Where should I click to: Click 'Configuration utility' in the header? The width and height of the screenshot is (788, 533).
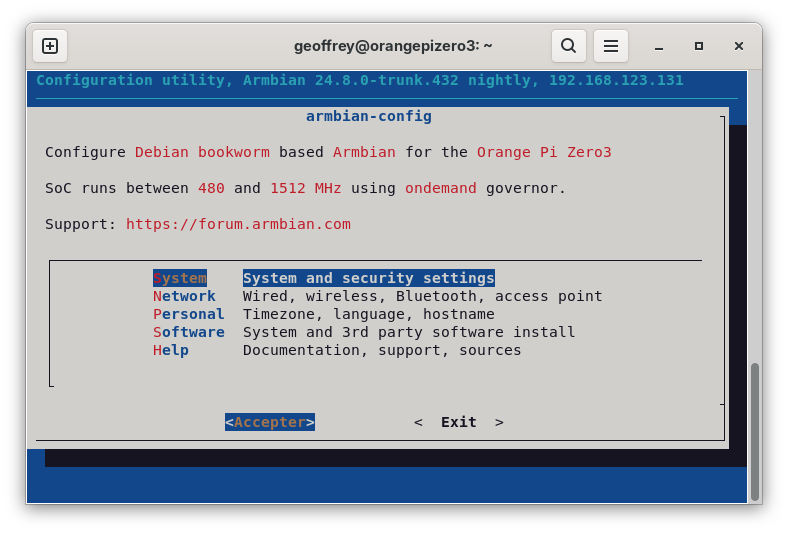(130, 80)
